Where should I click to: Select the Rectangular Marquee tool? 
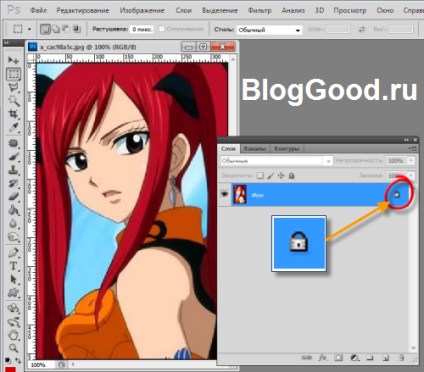click(x=13, y=74)
